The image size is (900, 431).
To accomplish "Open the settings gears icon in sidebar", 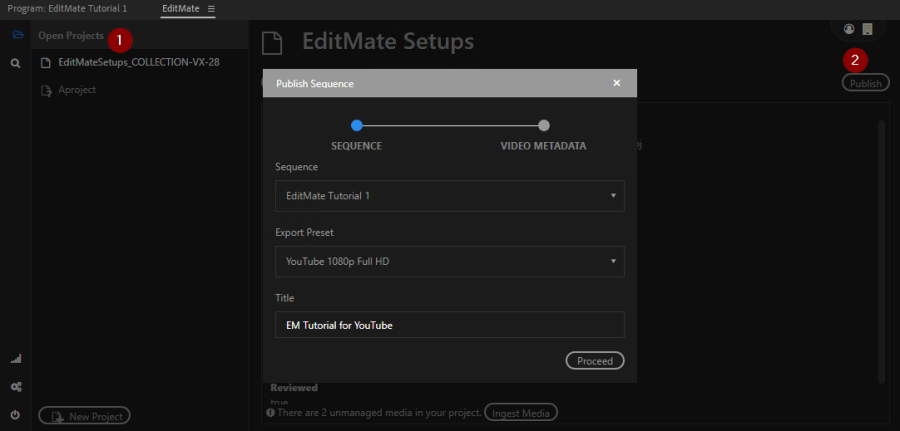I will (16, 387).
